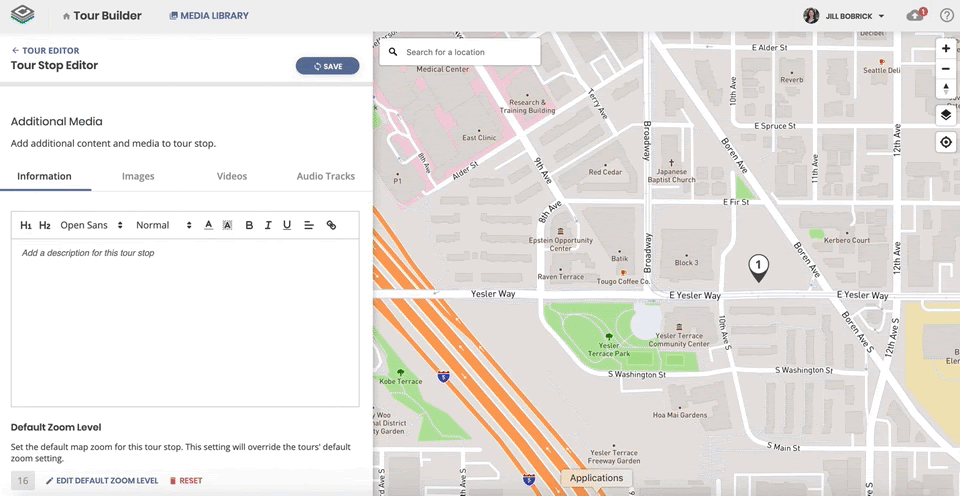Switch to the Videos tab
This screenshot has height=496, width=960.
point(232,176)
